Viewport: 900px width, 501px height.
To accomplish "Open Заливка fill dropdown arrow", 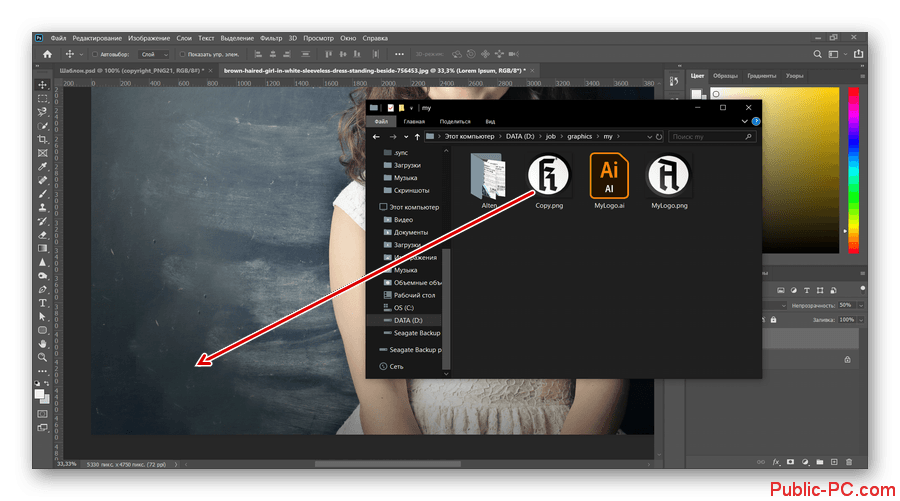I will click(x=861, y=320).
